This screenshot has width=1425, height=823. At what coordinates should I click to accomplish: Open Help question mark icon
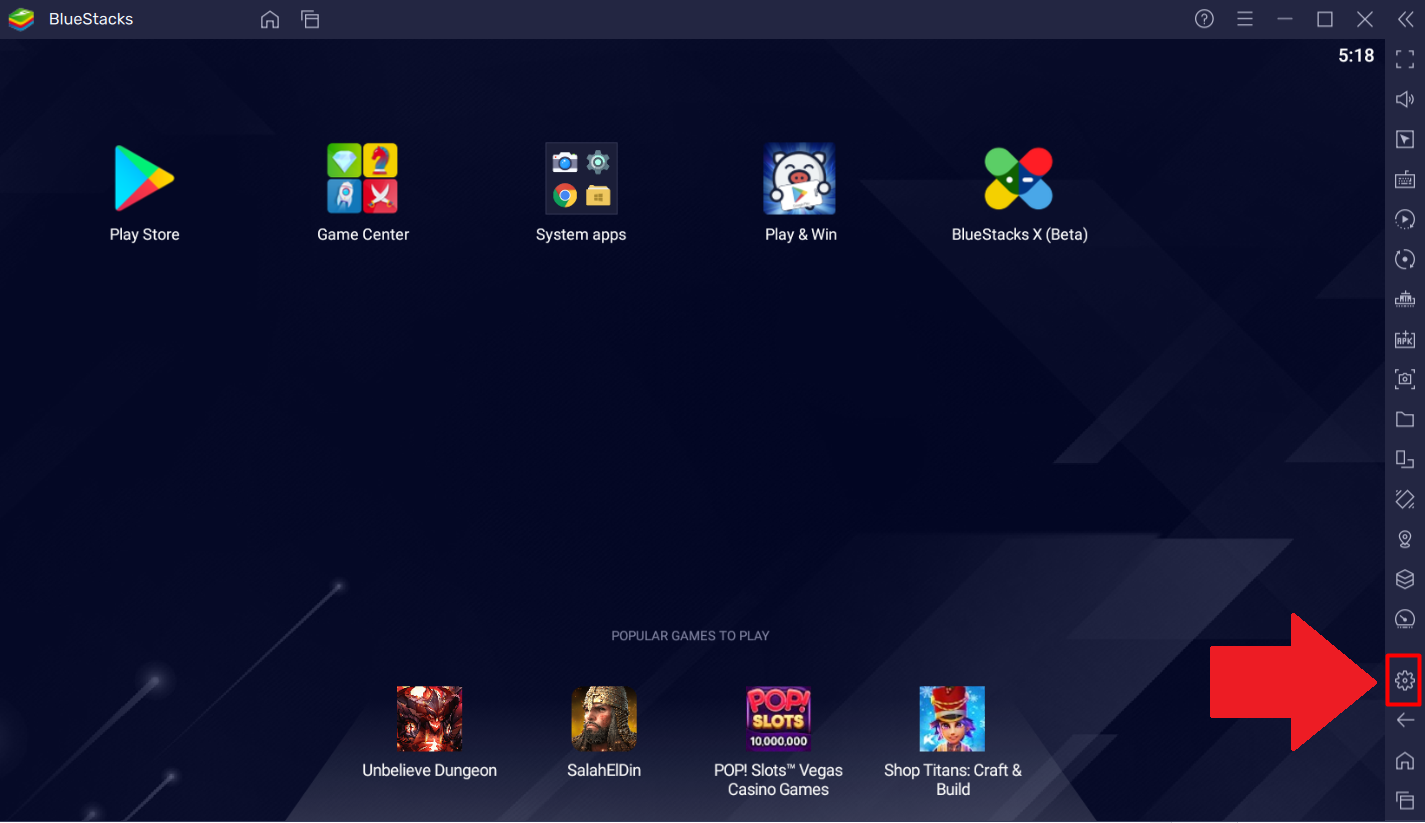point(1205,19)
